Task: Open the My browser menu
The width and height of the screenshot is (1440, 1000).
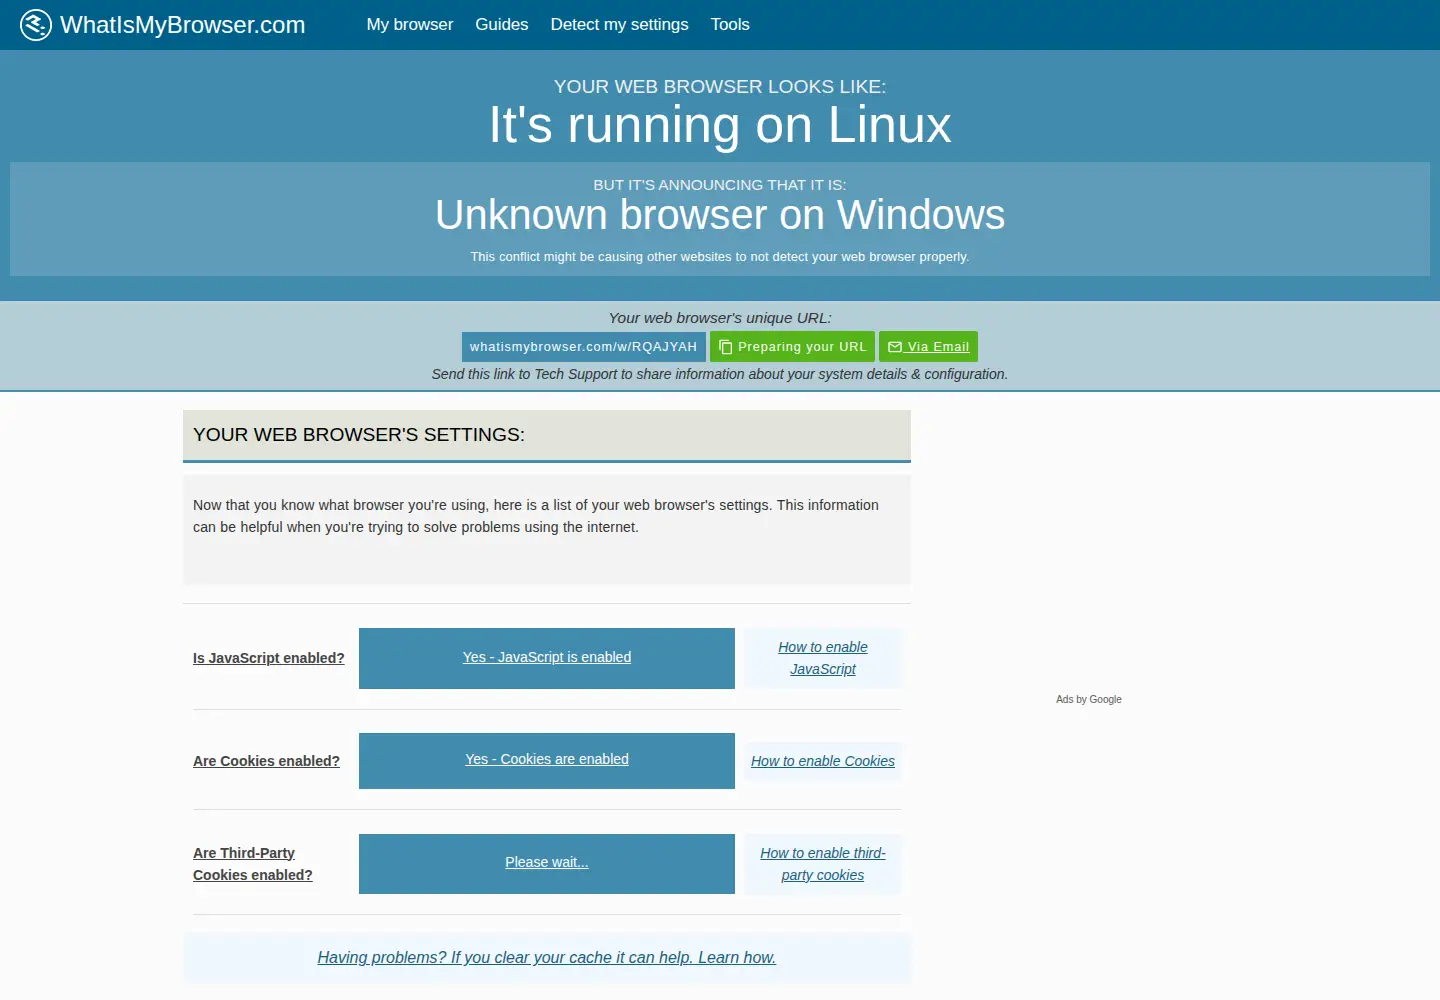Action: [410, 24]
